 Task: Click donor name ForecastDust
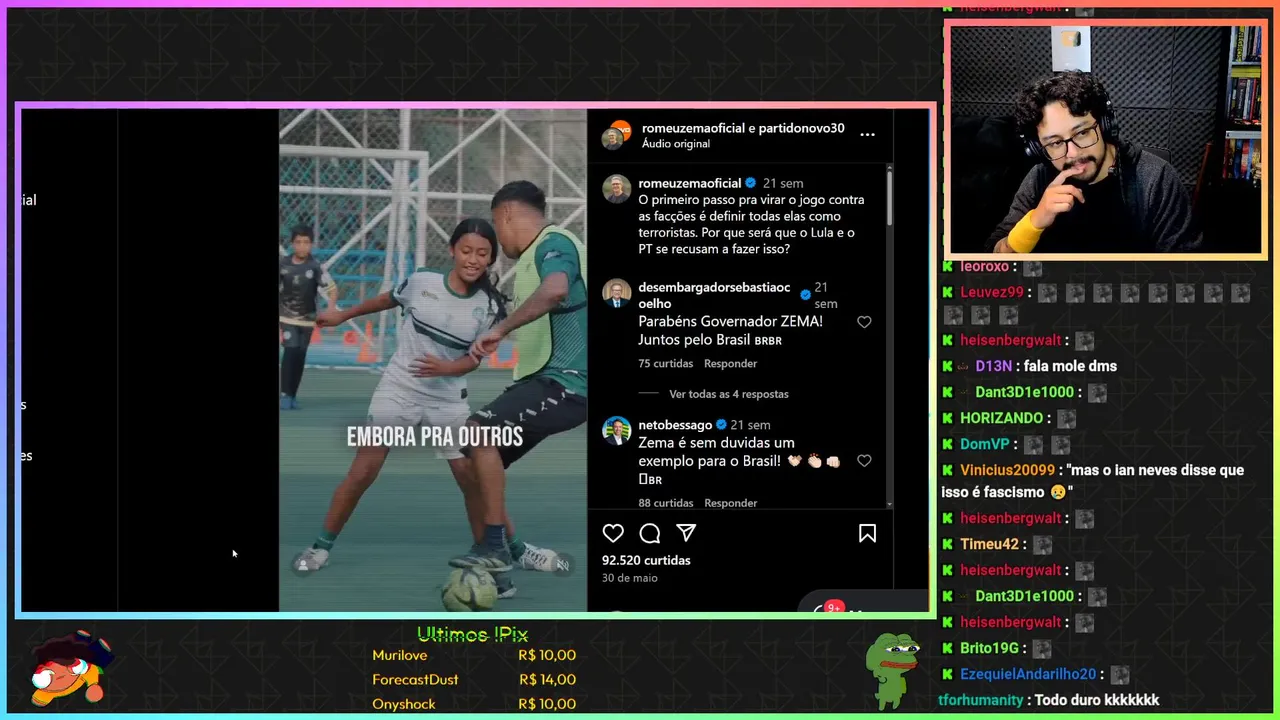[x=415, y=679]
